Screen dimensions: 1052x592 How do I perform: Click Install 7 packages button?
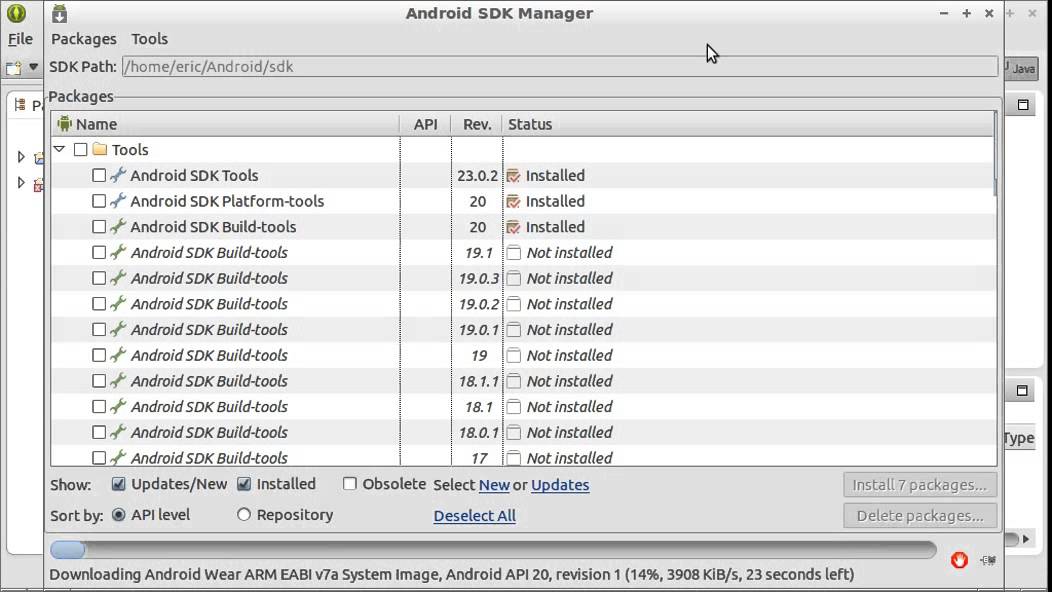click(x=920, y=485)
